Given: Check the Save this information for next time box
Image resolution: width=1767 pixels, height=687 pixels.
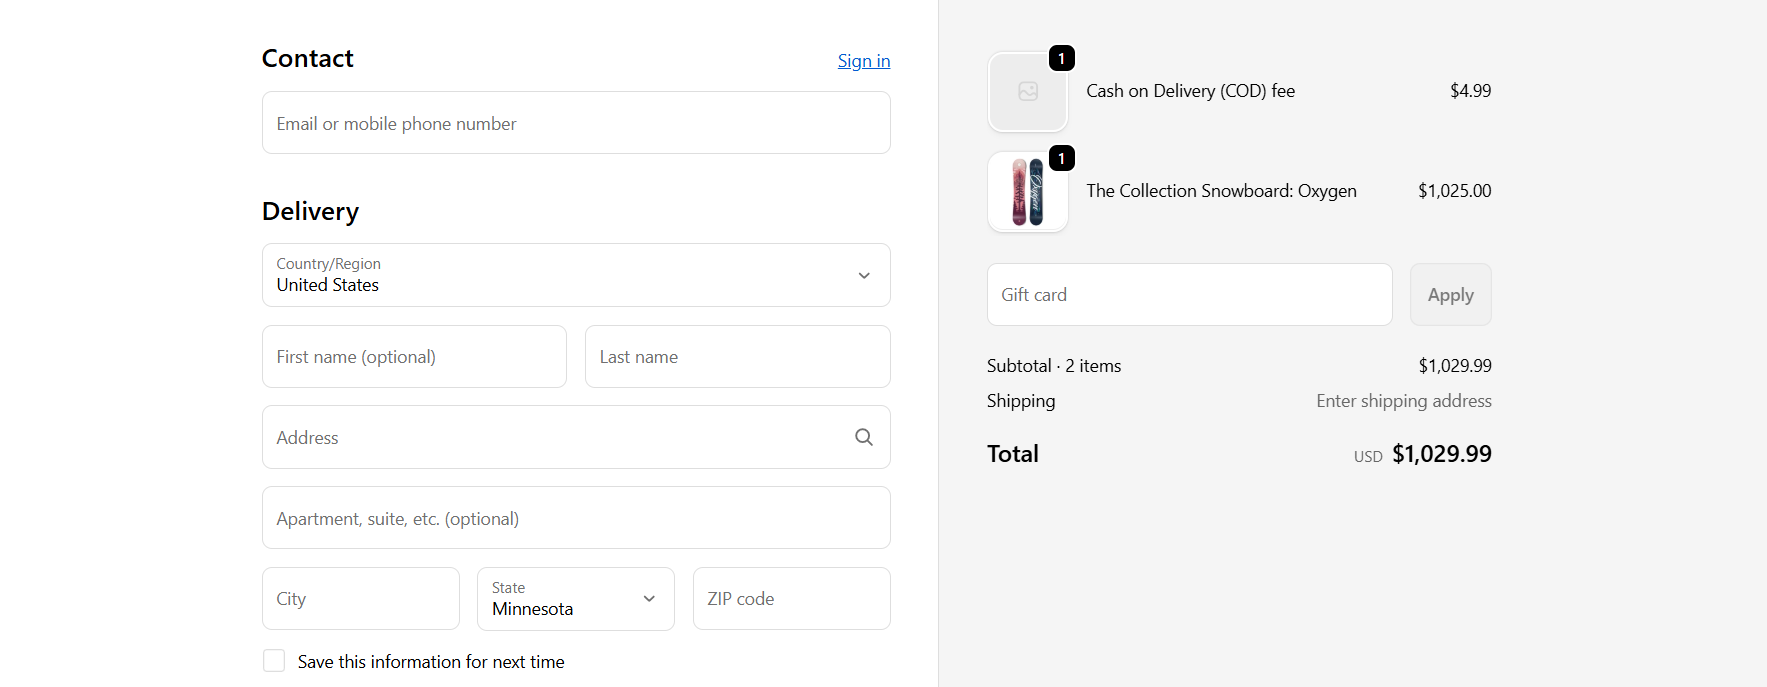Looking at the screenshot, I should 273,660.
